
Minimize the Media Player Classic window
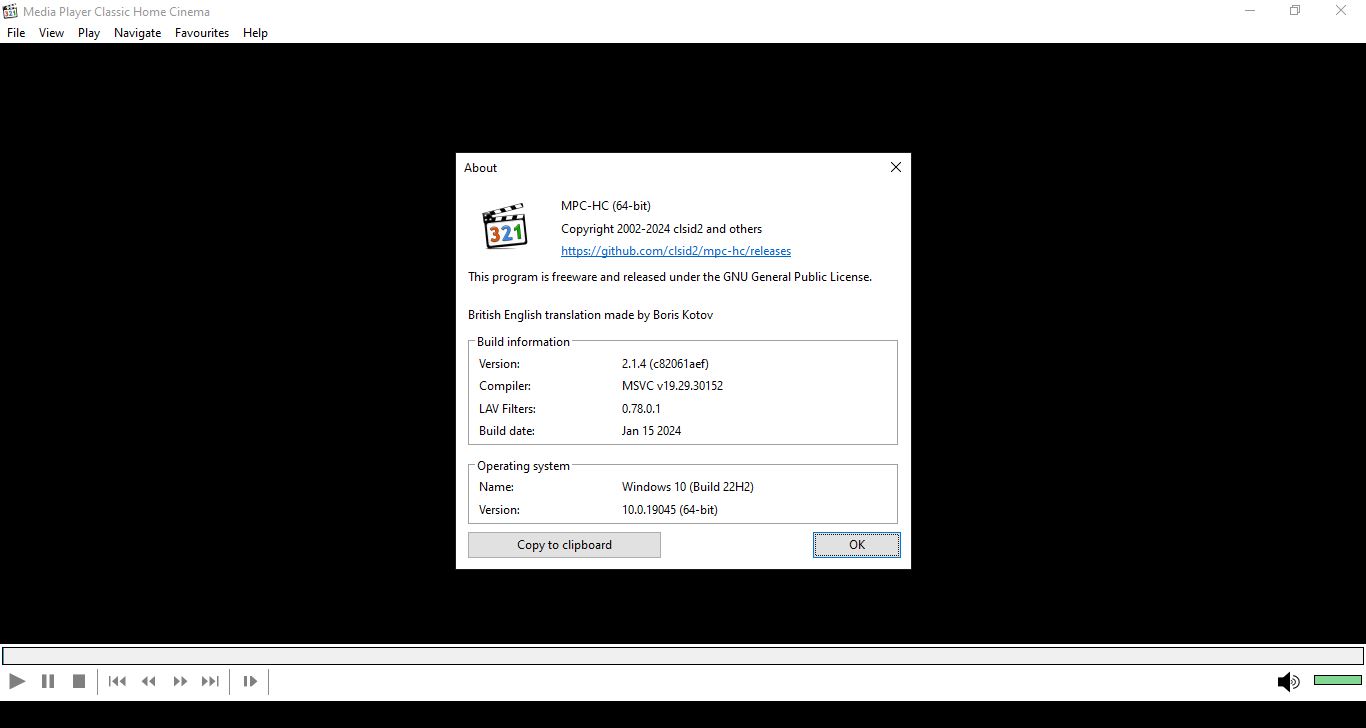1250,11
